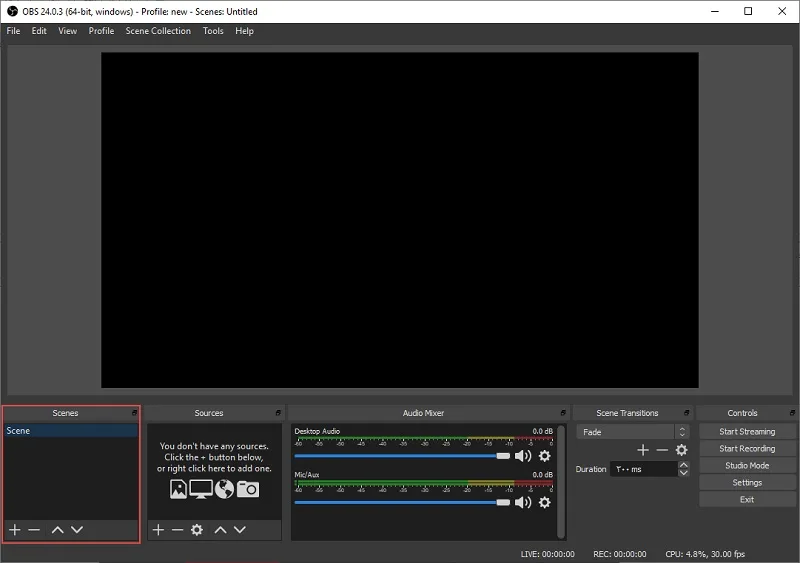The width and height of the screenshot is (800, 563).
Task: Open the Fade transition dropdown
Action: pos(633,432)
